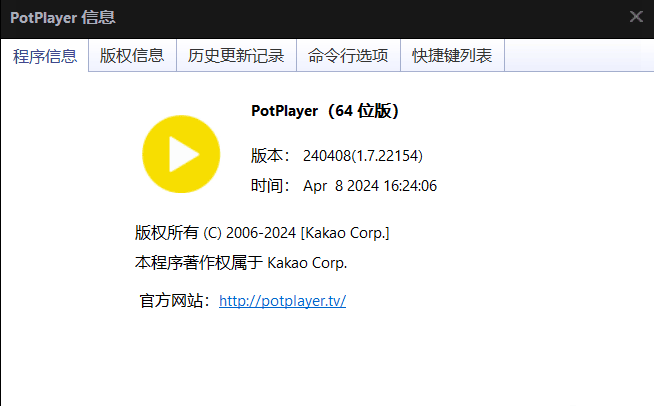
Task: Go to the 命令行选项 tab
Action: [x=348, y=55]
